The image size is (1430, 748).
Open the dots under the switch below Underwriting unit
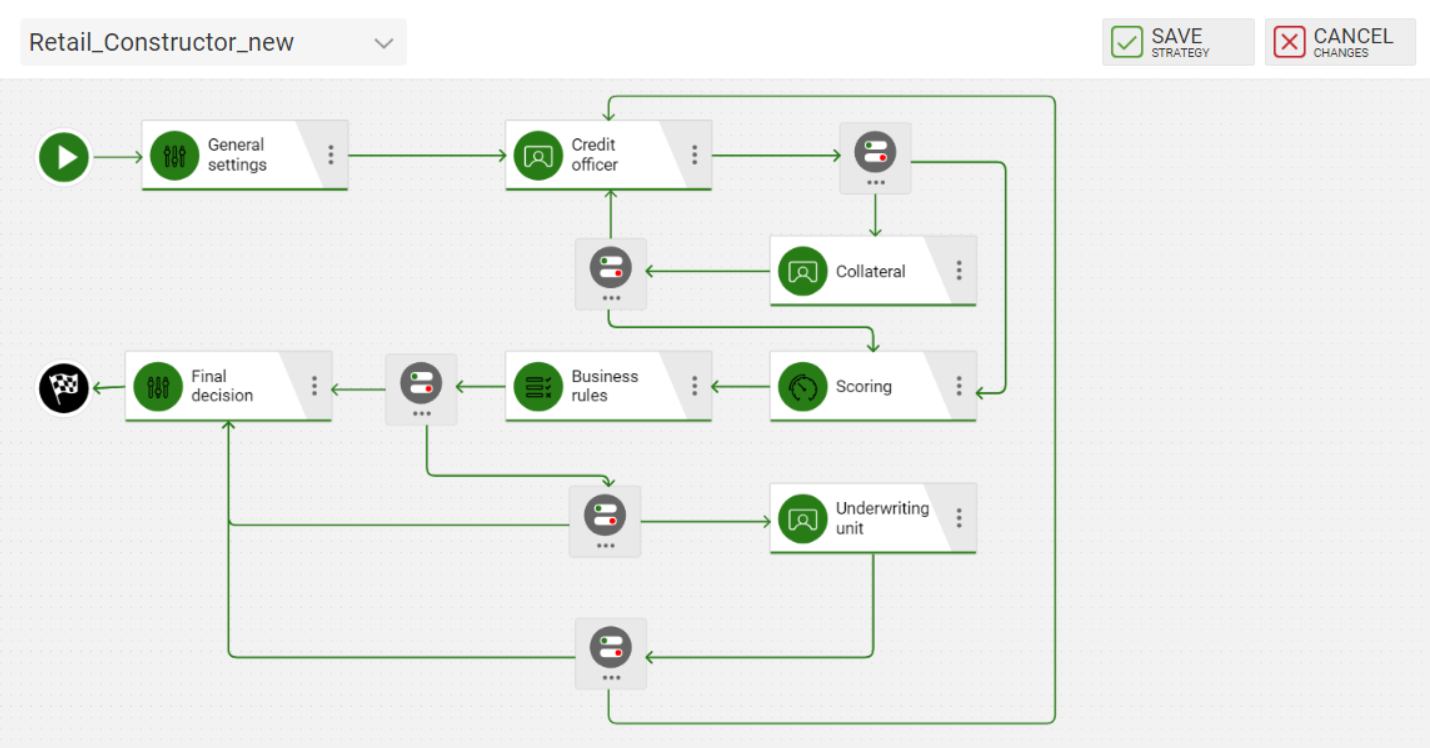(x=611, y=678)
